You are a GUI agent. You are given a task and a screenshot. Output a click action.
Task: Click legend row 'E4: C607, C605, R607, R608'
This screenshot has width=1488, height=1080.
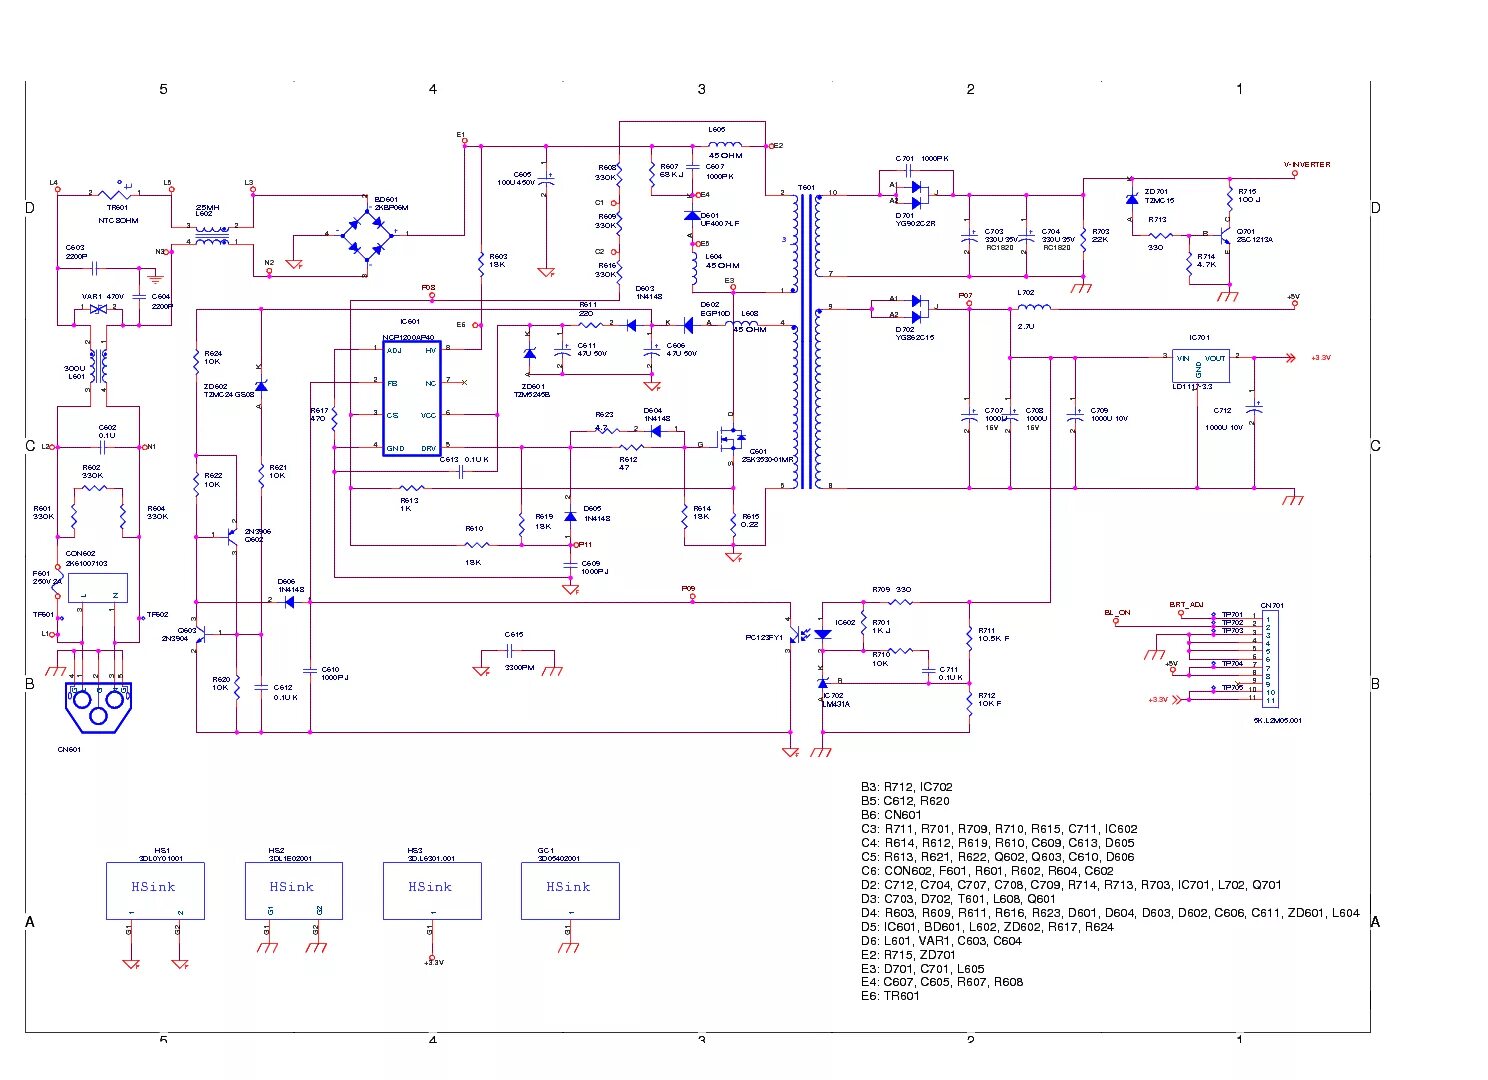(x=942, y=982)
